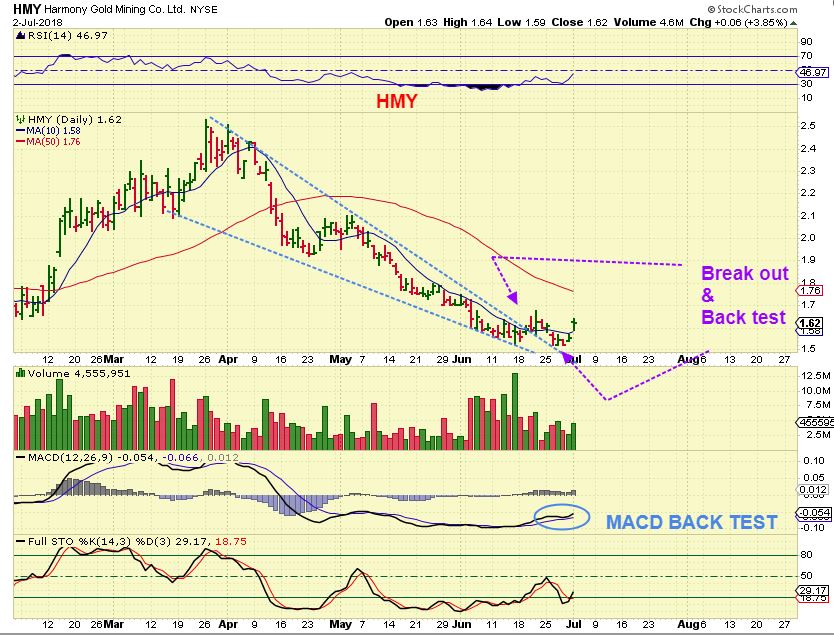
Task: Click the NYSE exchange label
Action: (x=204, y=10)
